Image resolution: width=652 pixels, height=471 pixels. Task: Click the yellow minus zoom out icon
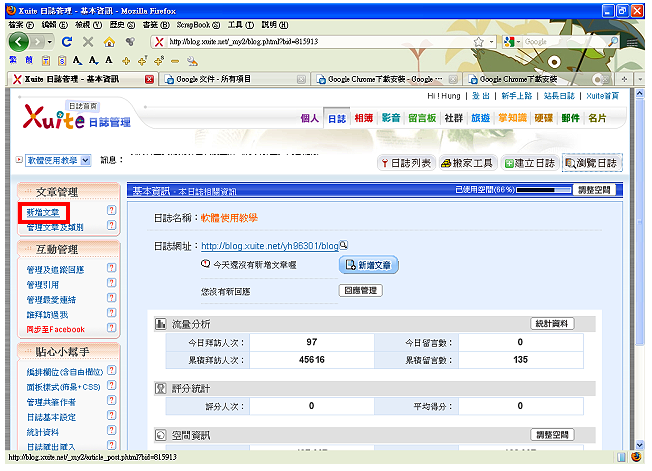pyautogui.click(x=175, y=62)
